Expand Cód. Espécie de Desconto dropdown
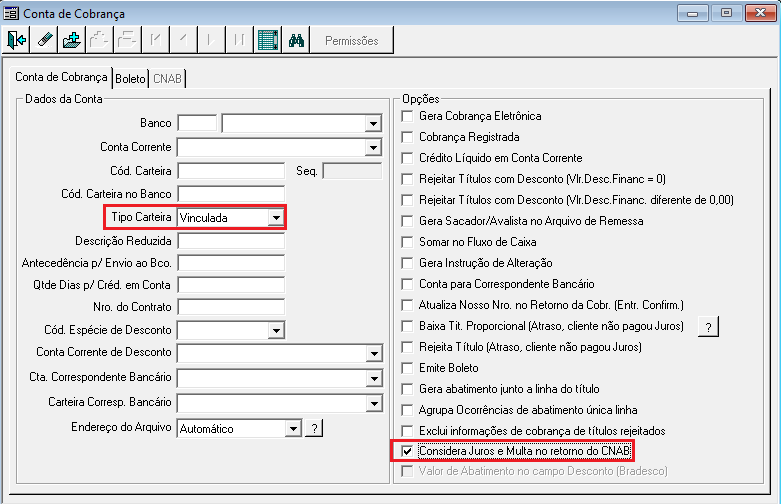The height and width of the screenshot is (504, 781). click(275, 330)
